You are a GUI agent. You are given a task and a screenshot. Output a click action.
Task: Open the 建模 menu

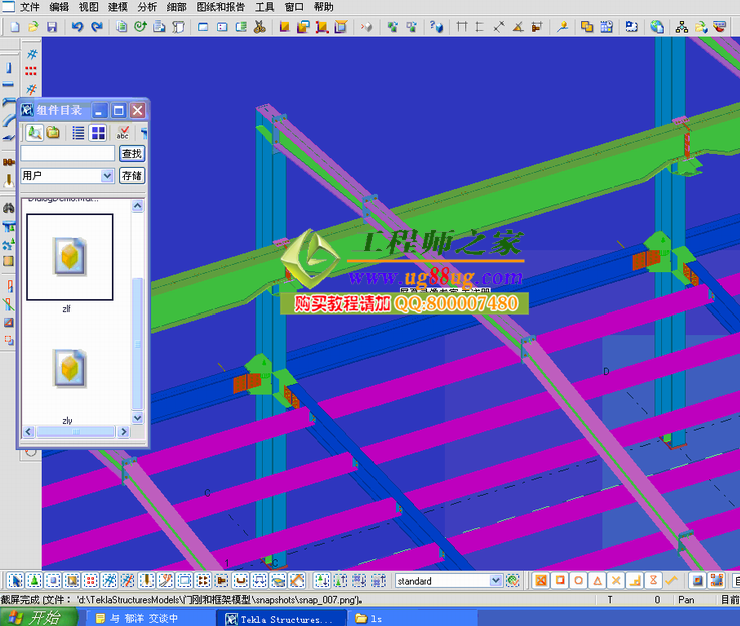[x=117, y=6]
